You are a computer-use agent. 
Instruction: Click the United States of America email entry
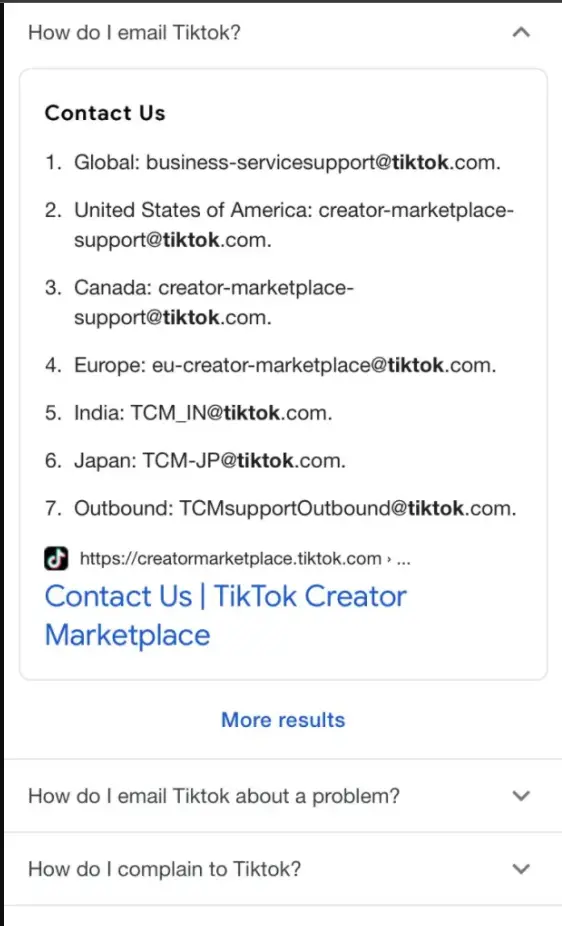click(294, 225)
